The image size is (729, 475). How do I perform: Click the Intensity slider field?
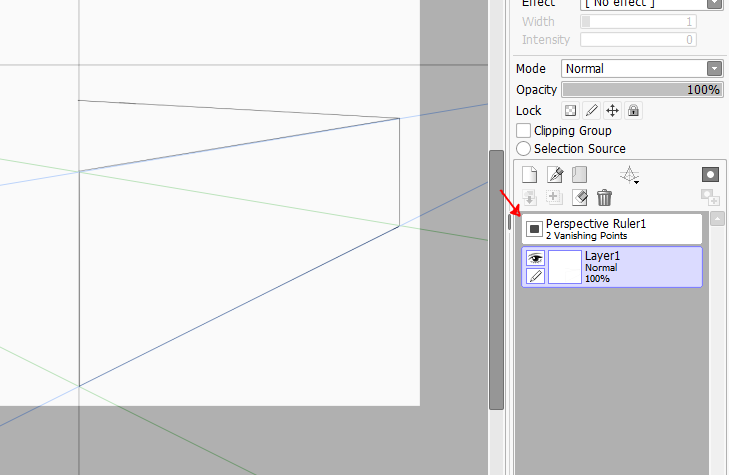[x=638, y=40]
